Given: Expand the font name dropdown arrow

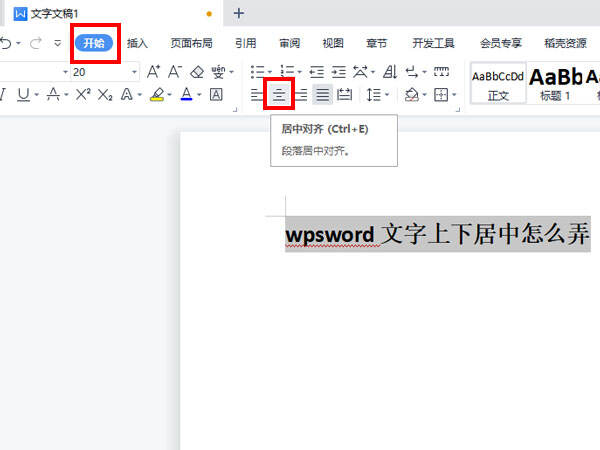Looking at the screenshot, I should (x=65, y=72).
